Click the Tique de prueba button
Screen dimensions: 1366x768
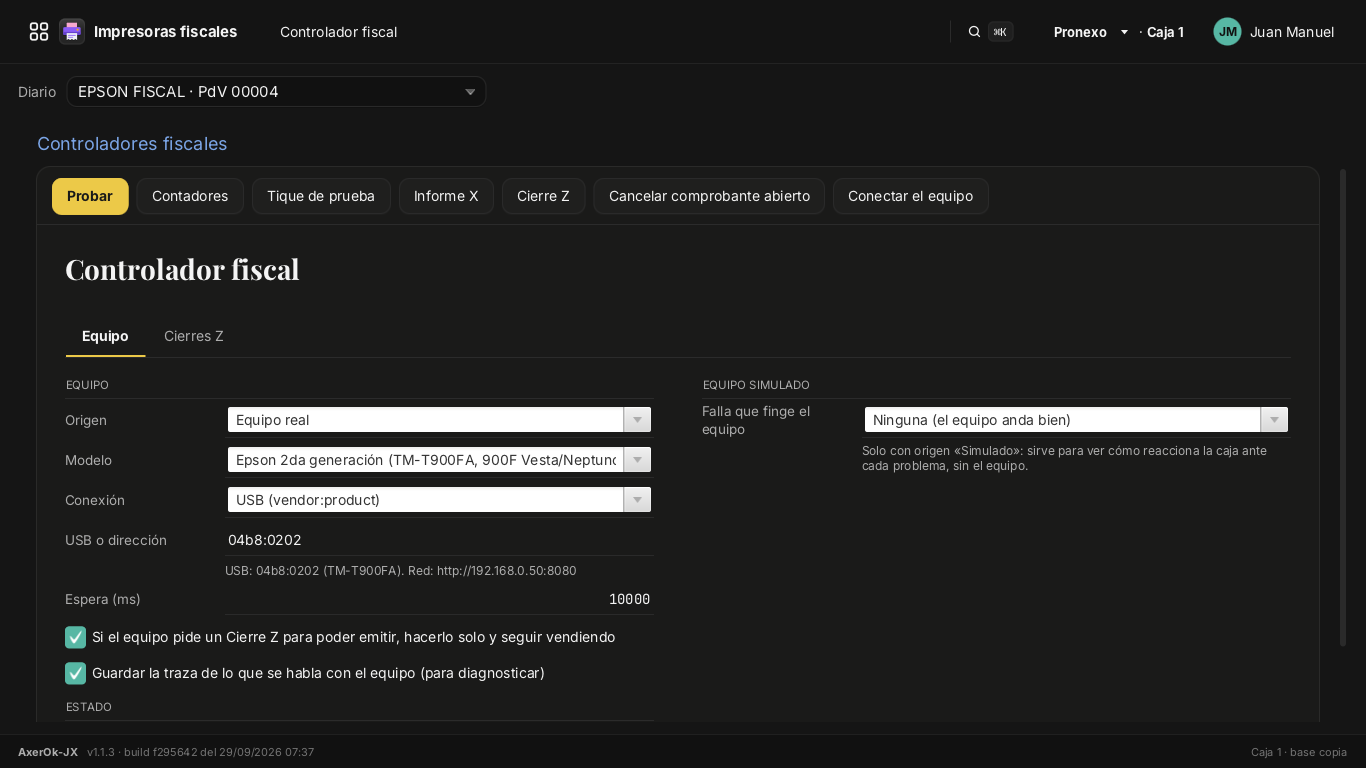[321, 196]
